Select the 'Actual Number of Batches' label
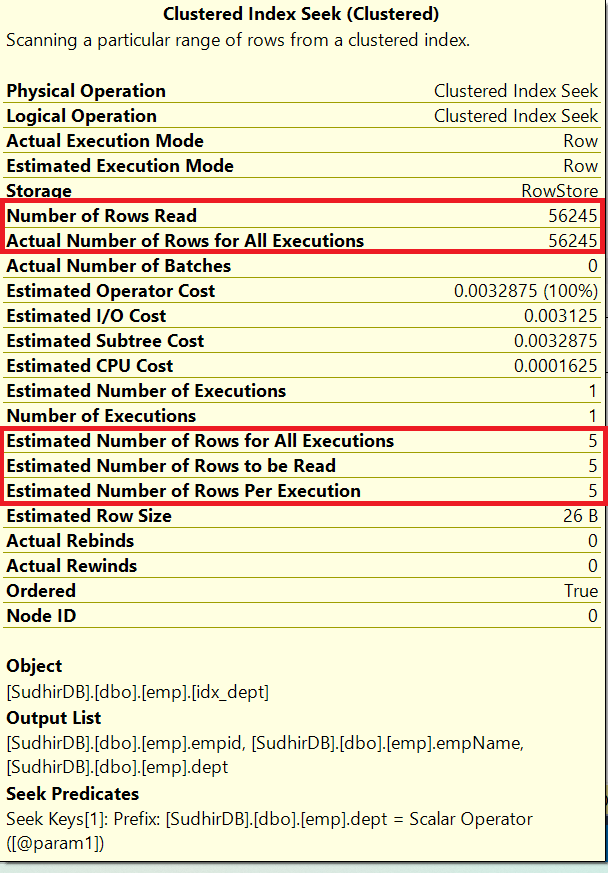608x873 pixels. (x=119, y=266)
